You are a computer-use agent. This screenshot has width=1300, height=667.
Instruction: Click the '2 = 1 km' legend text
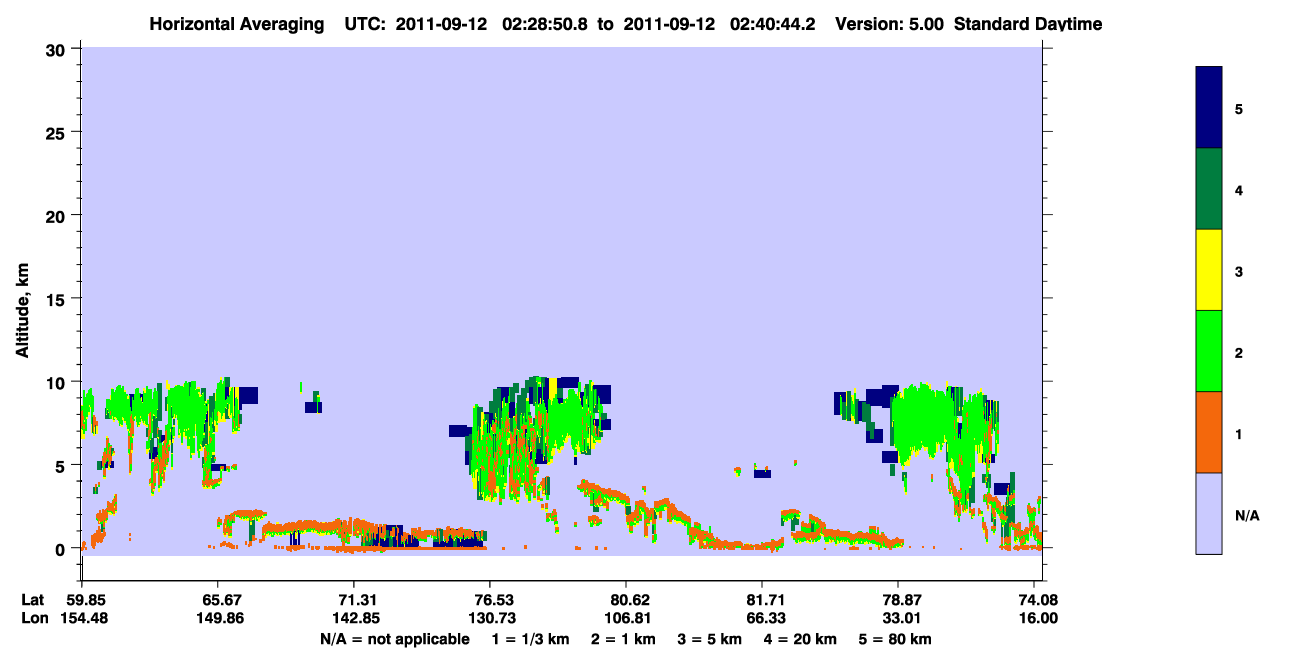tap(622, 639)
